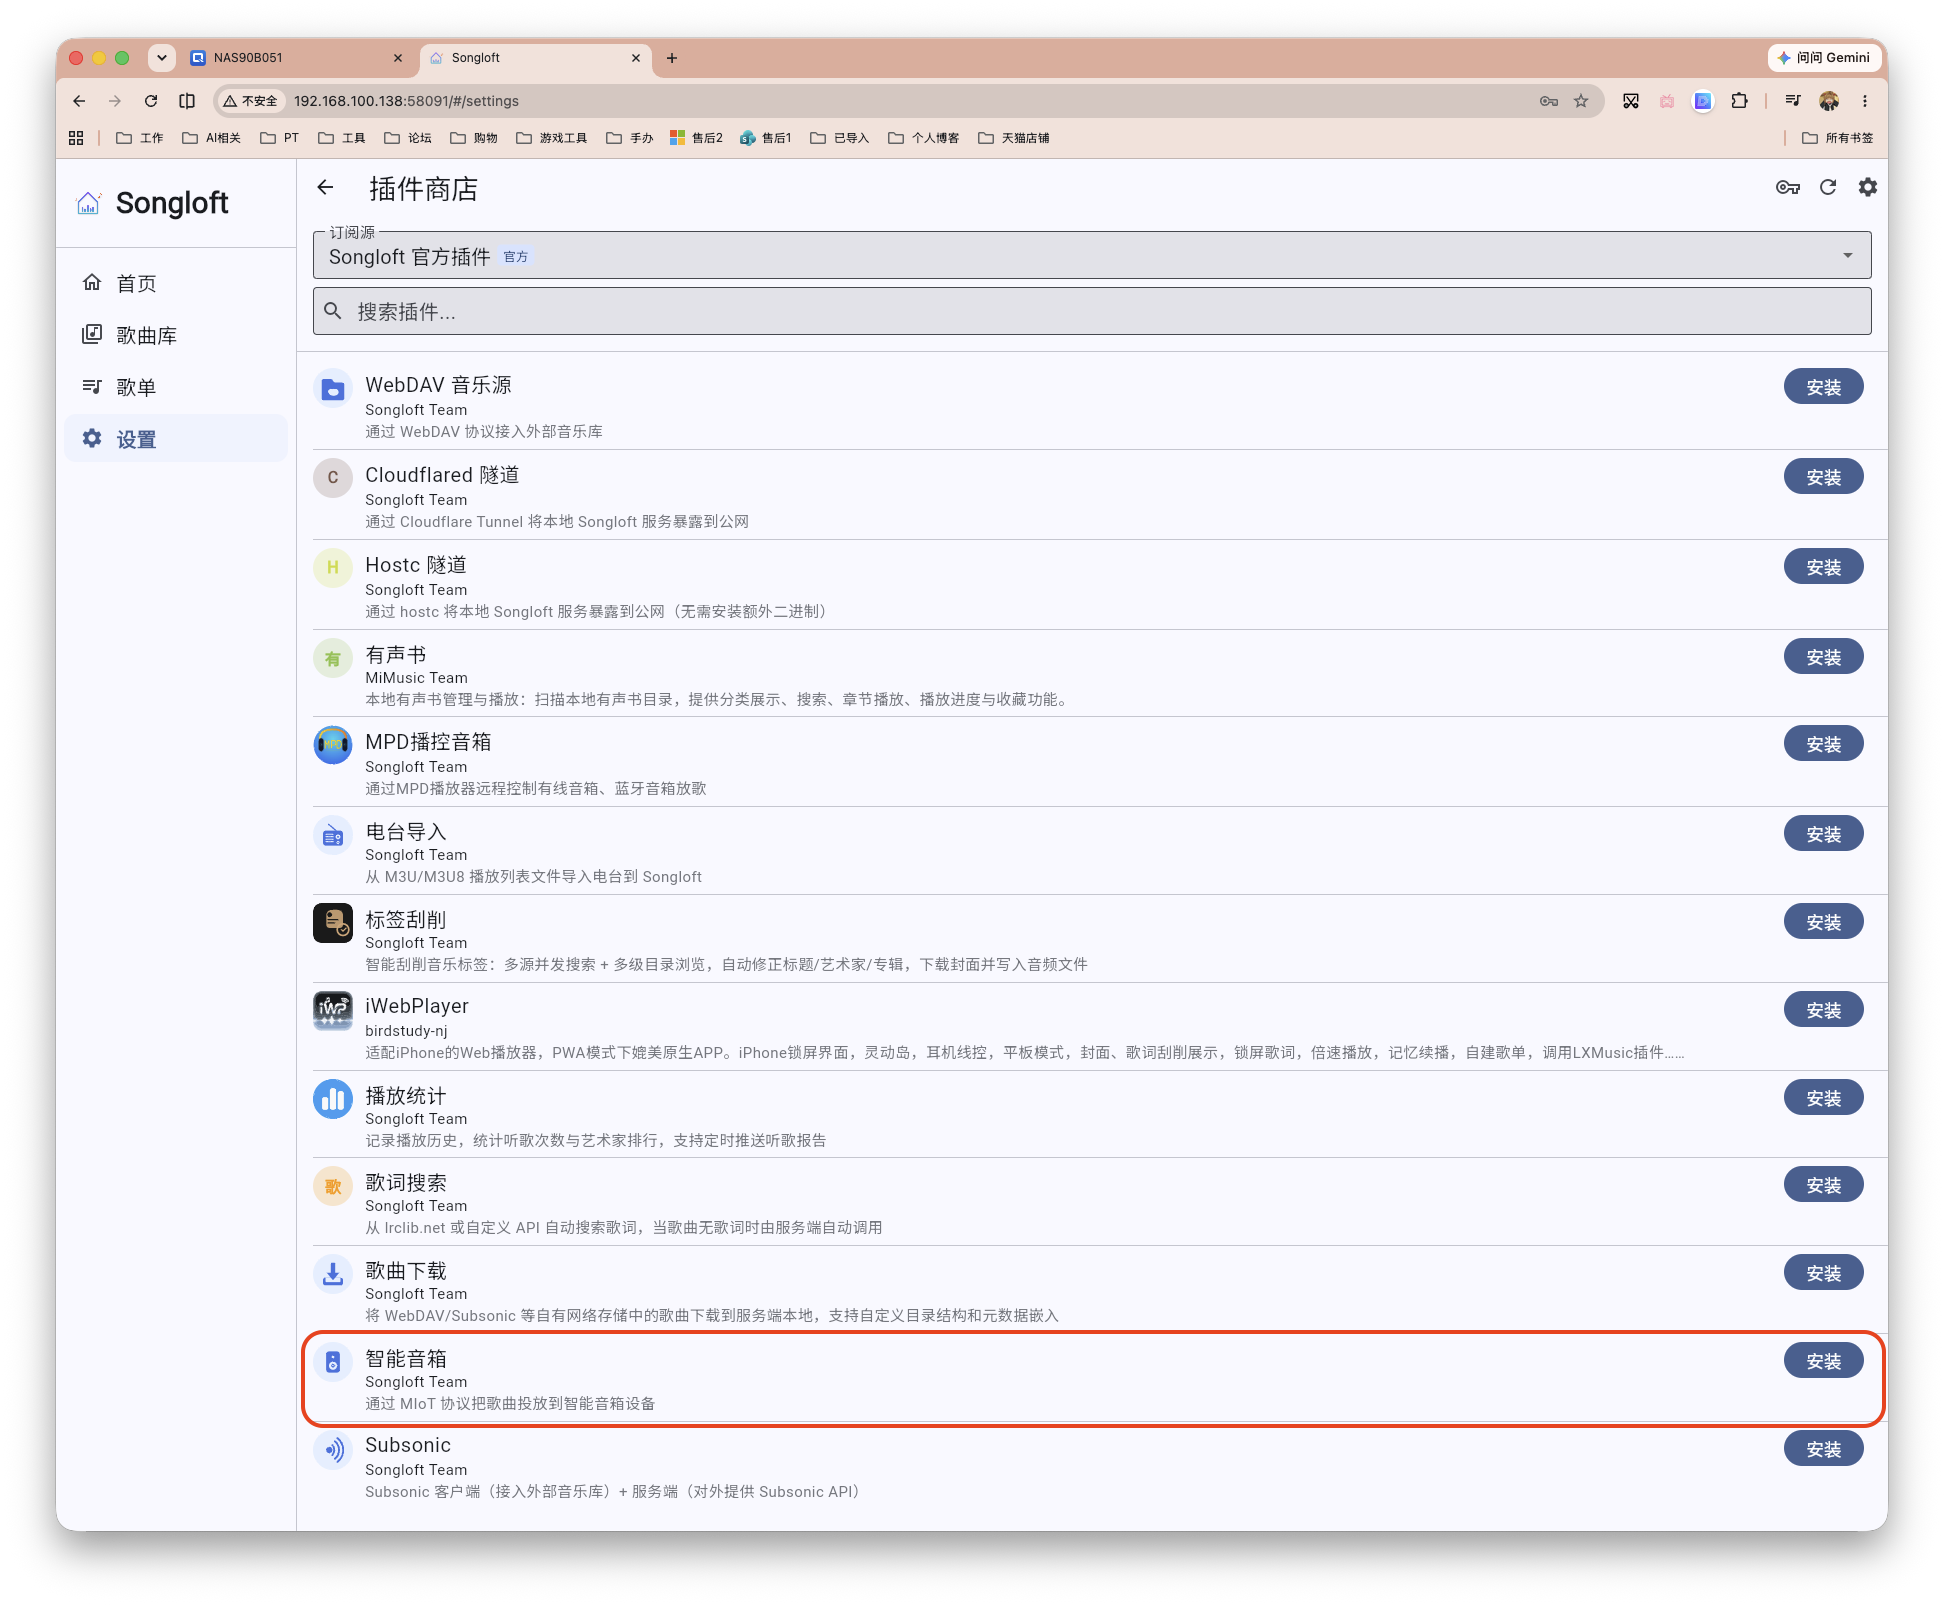Viewport: 1944px width, 1605px height.
Task: Open the 天猫店铺 bookmarks folder
Action: [x=1014, y=138]
